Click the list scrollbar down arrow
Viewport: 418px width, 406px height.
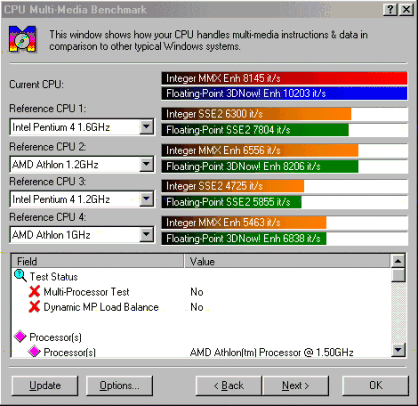[x=398, y=350]
